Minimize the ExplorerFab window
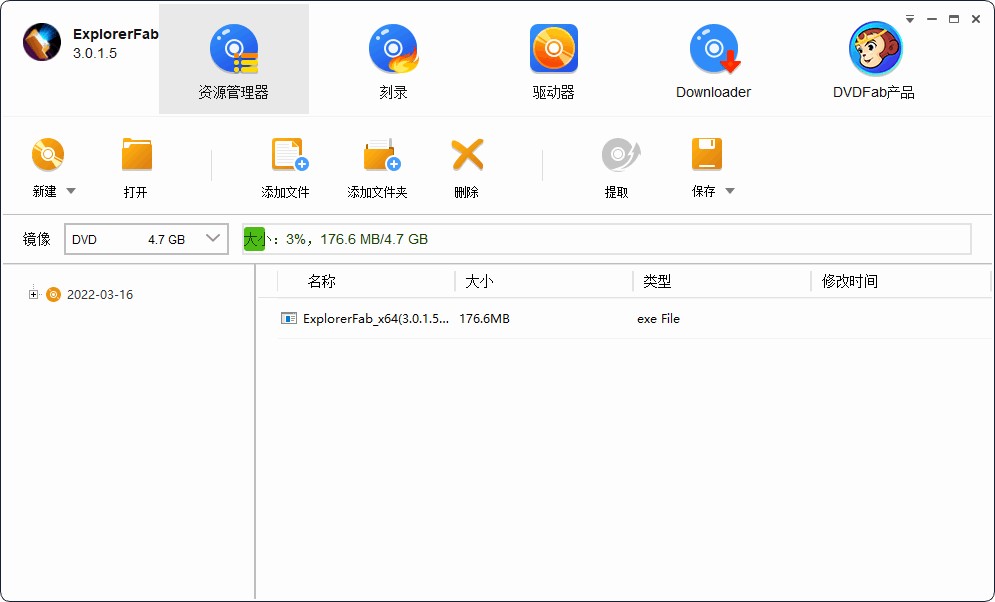 coord(932,20)
